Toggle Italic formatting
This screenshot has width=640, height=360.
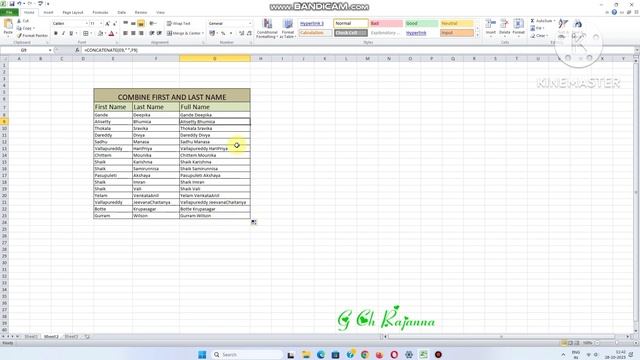[63, 33]
